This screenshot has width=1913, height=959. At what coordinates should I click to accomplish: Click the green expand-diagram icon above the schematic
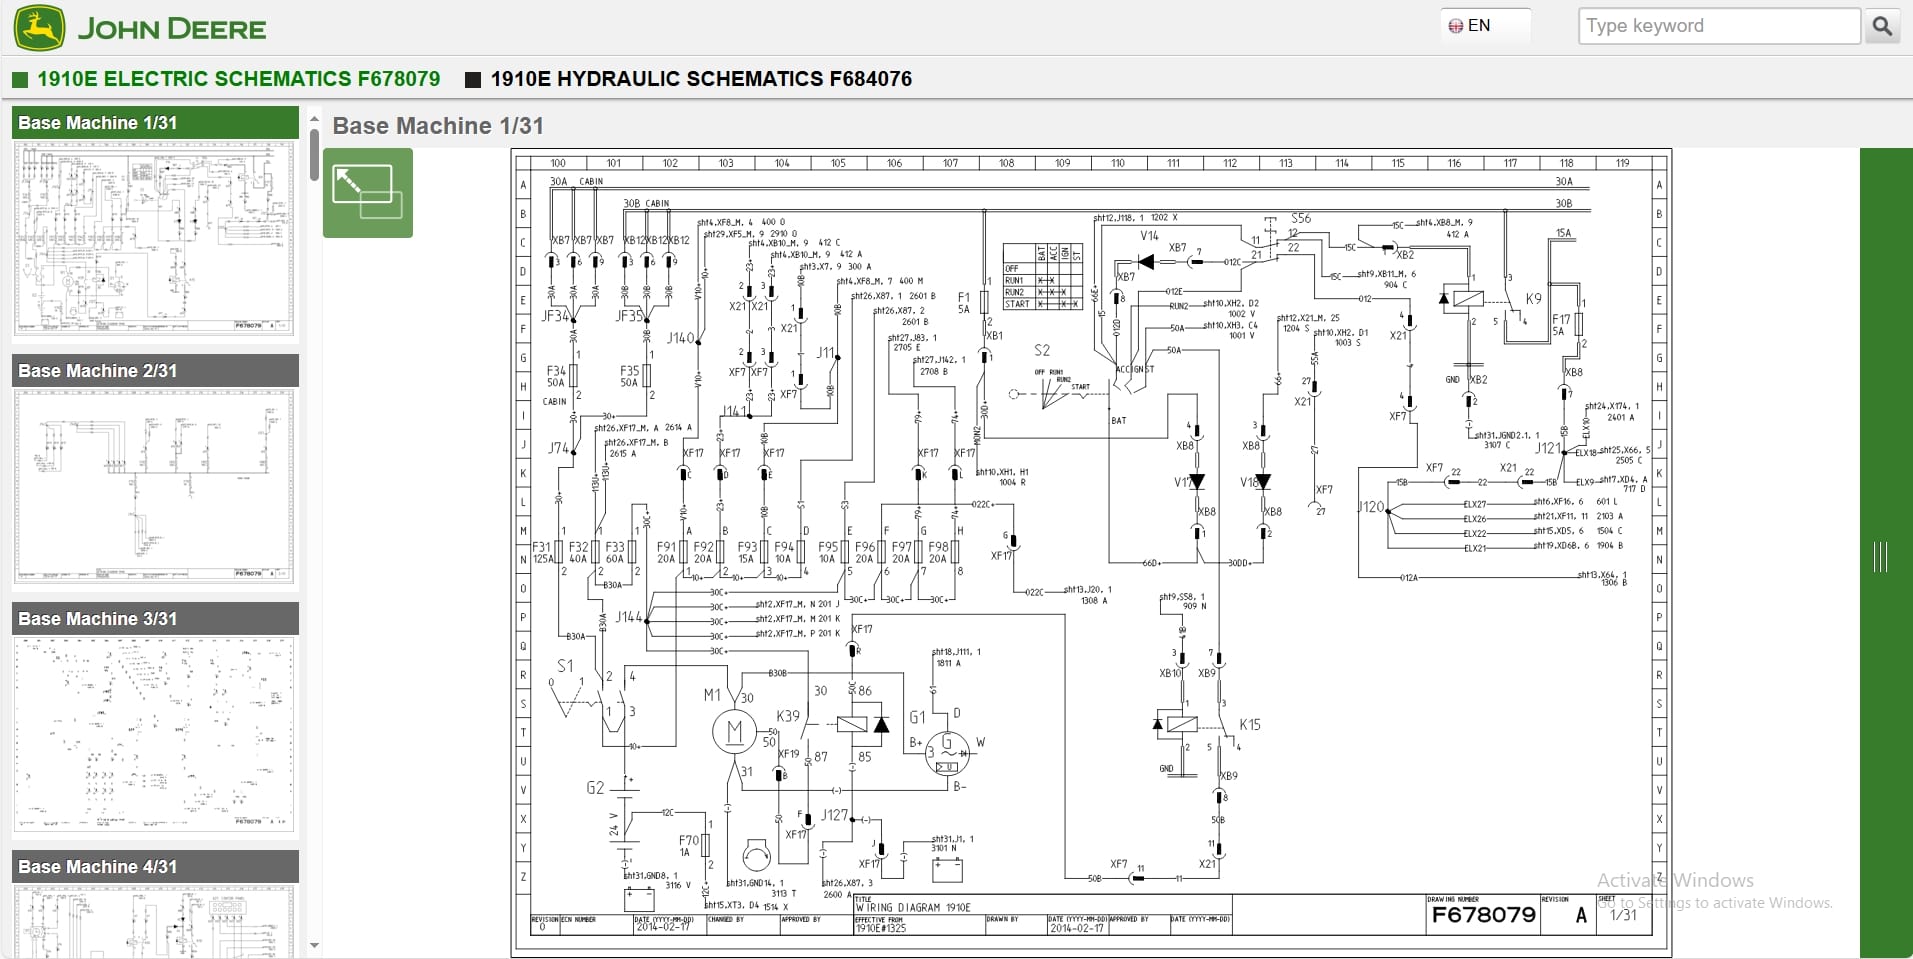tap(367, 193)
